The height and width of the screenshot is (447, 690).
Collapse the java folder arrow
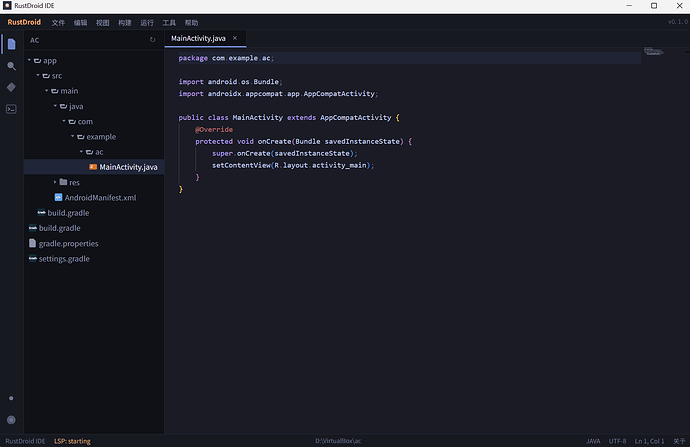55,106
